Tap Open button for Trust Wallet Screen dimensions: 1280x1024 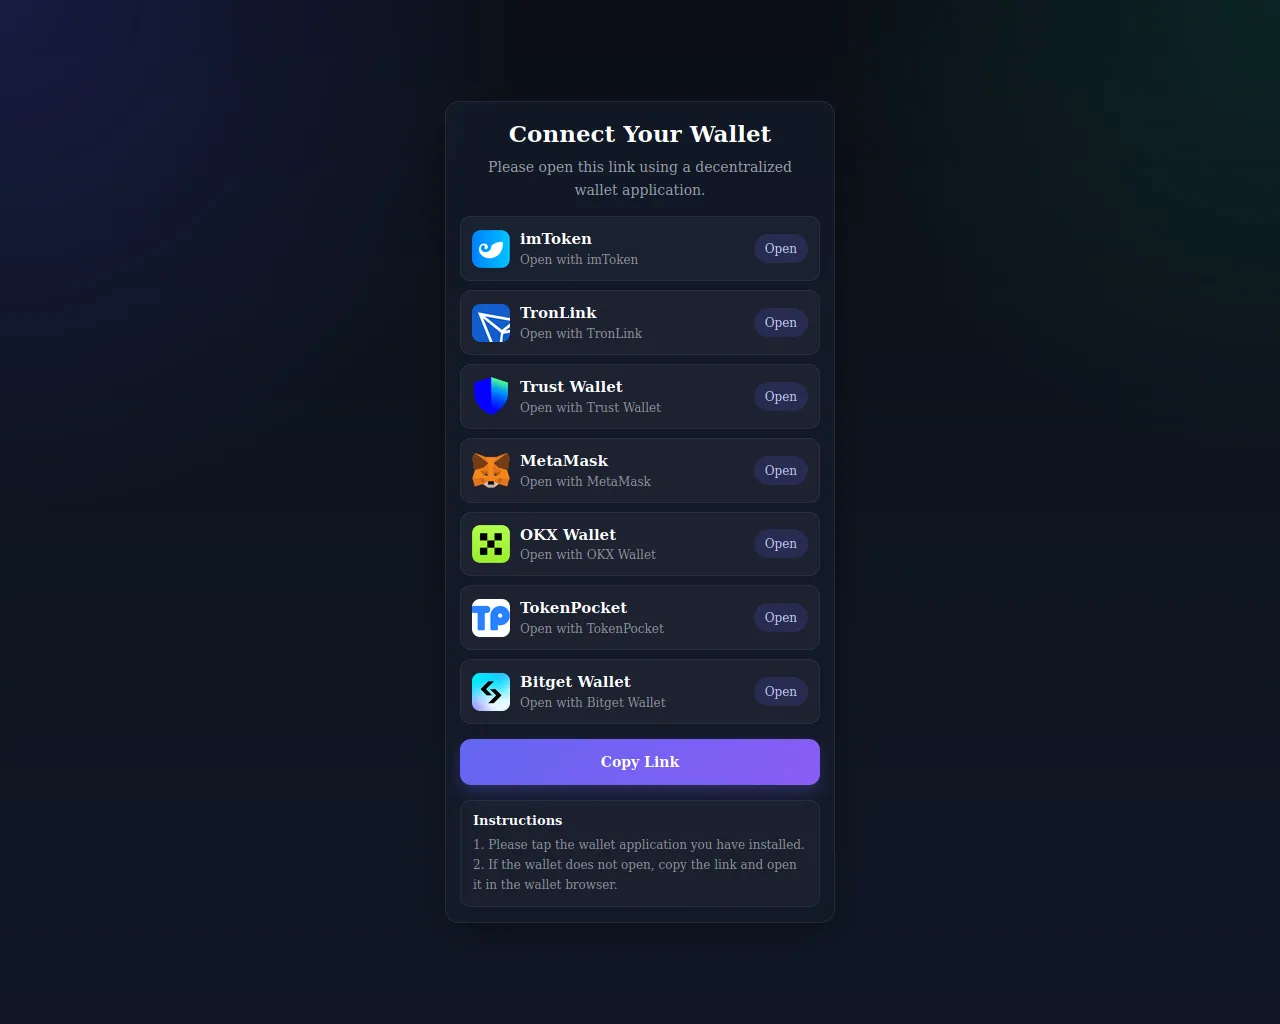[x=781, y=397]
